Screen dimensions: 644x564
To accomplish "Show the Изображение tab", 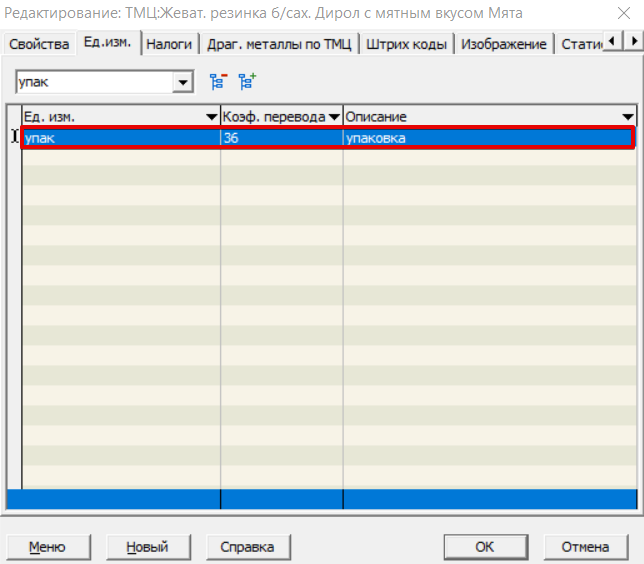I will coord(504,44).
